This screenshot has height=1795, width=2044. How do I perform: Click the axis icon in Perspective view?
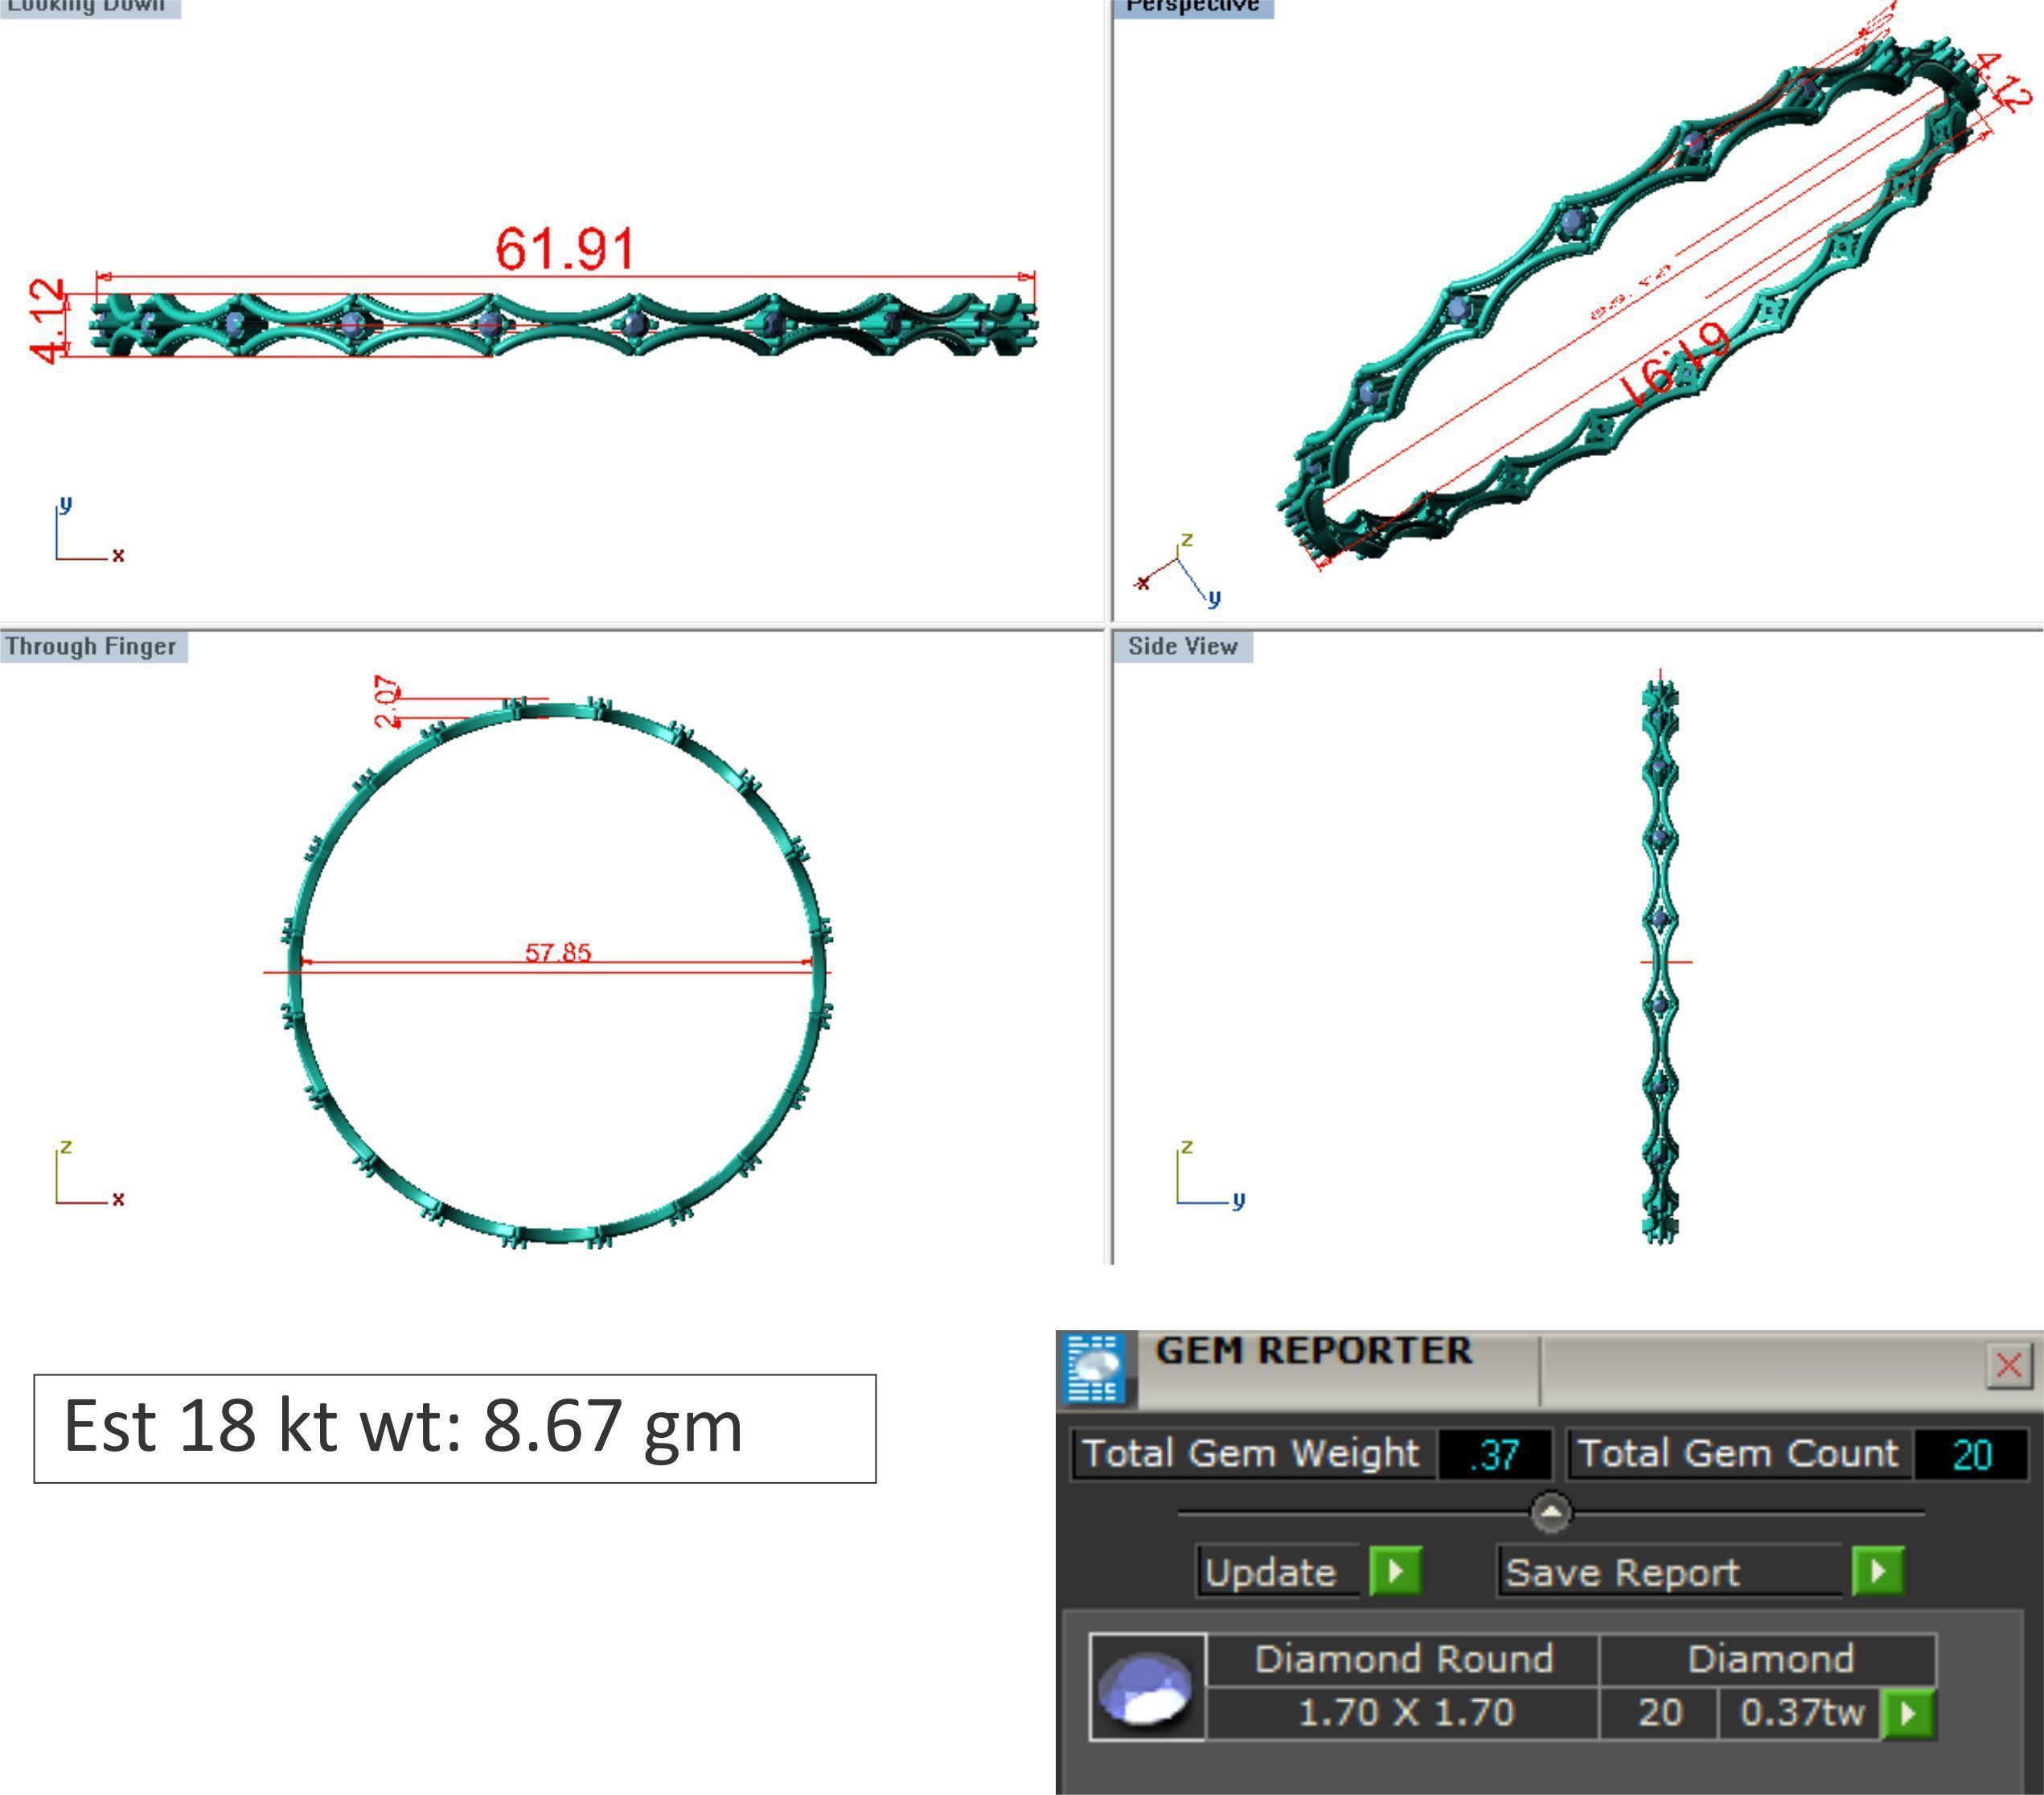coord(1179,571)
